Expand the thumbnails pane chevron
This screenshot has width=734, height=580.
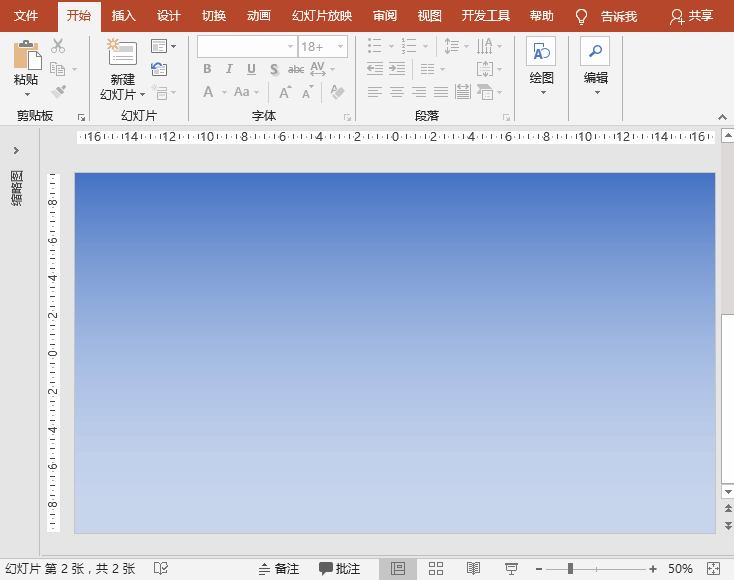[x=16, y=150]
